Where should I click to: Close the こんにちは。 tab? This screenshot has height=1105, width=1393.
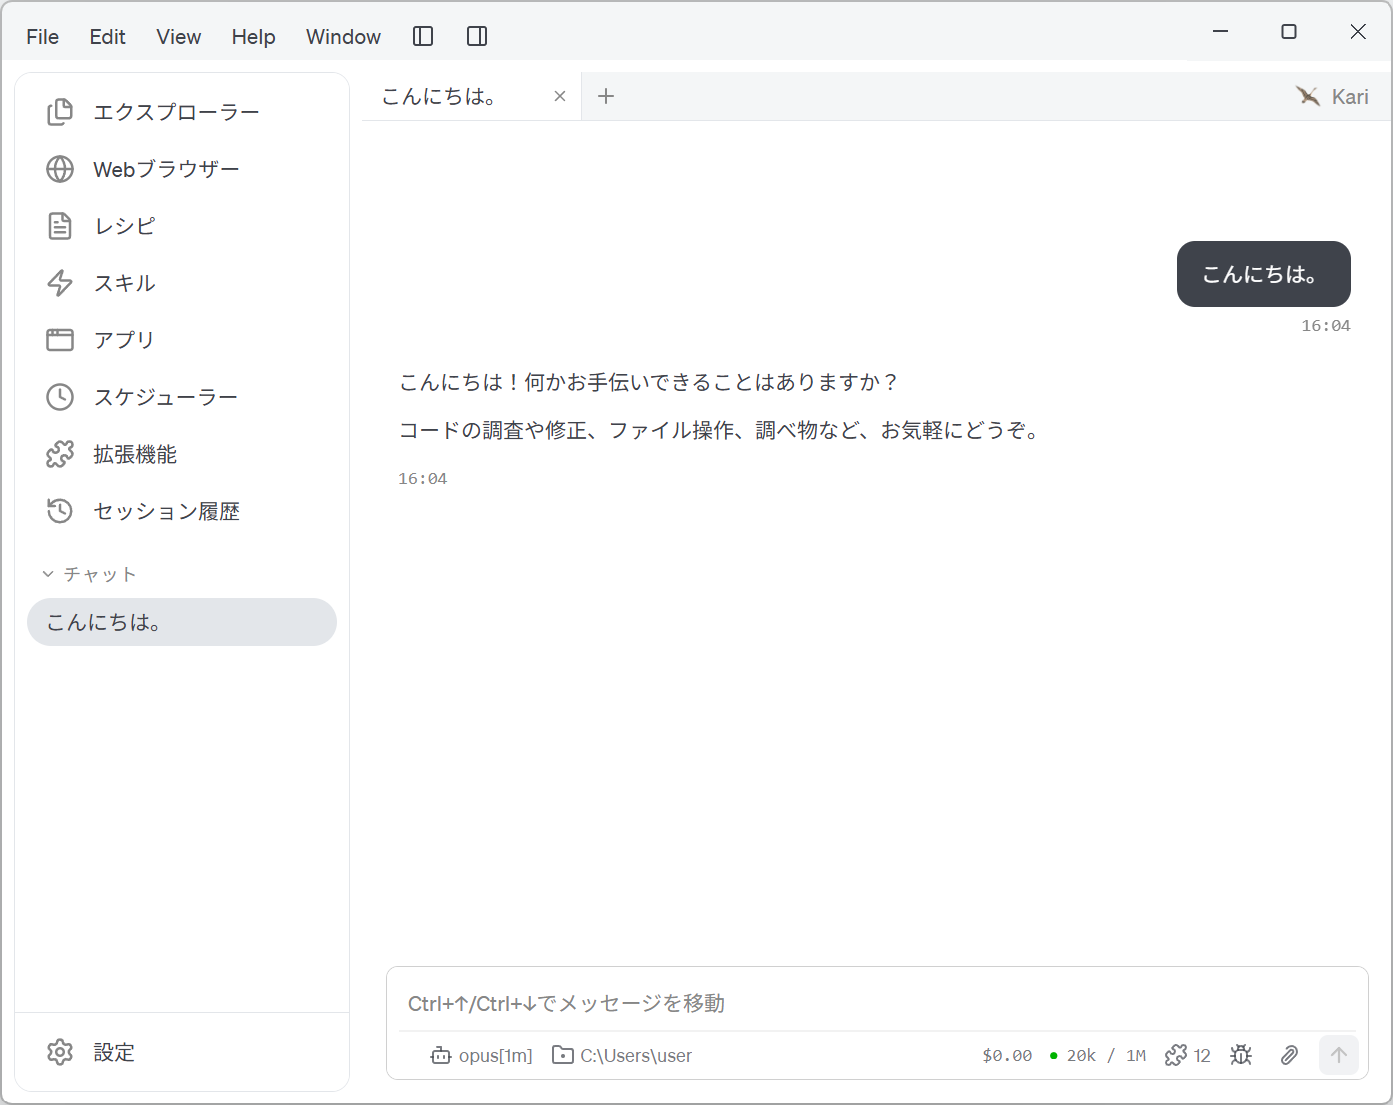[560, 96]
